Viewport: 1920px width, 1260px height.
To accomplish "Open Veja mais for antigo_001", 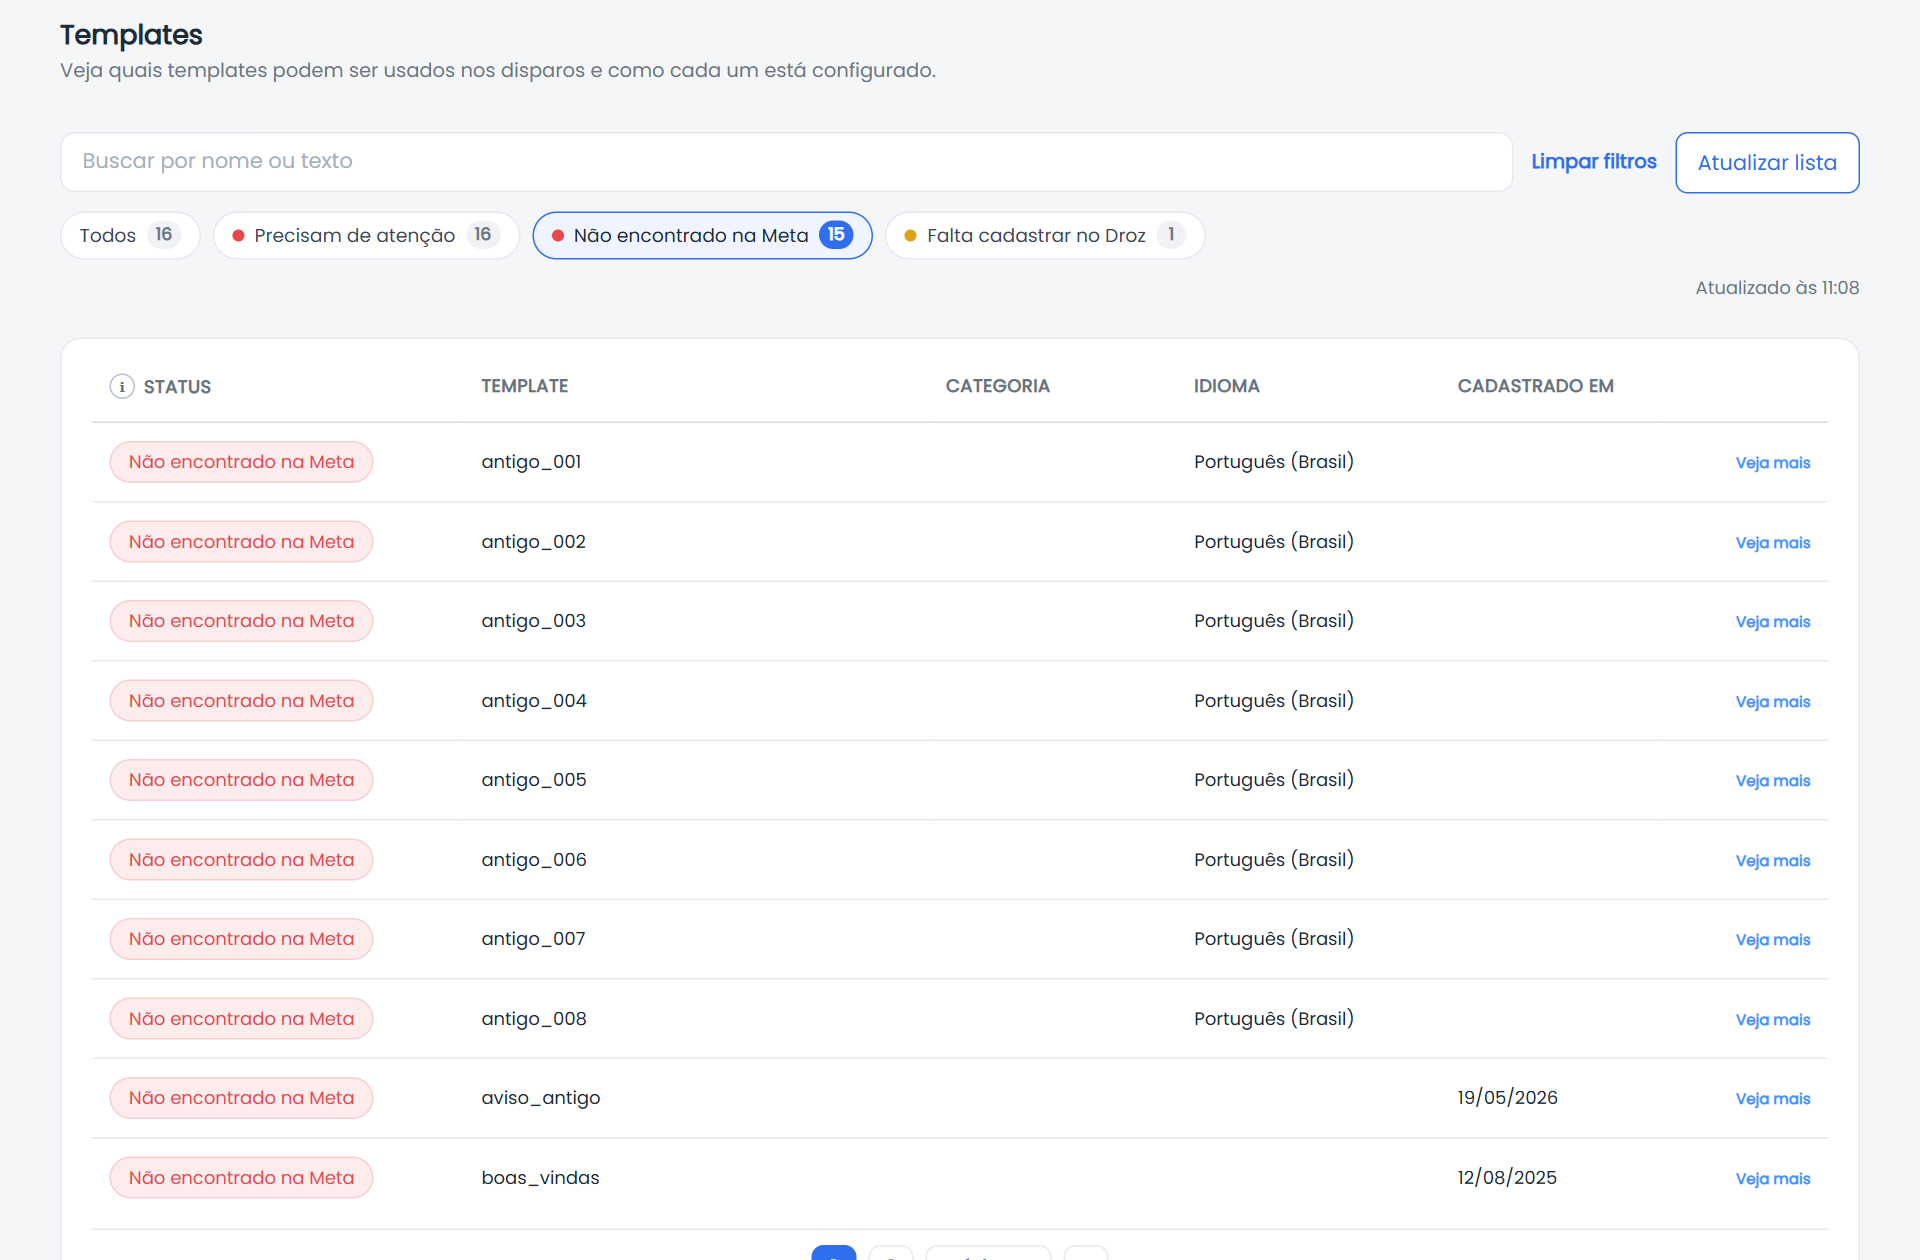I will coord(1773,463).
